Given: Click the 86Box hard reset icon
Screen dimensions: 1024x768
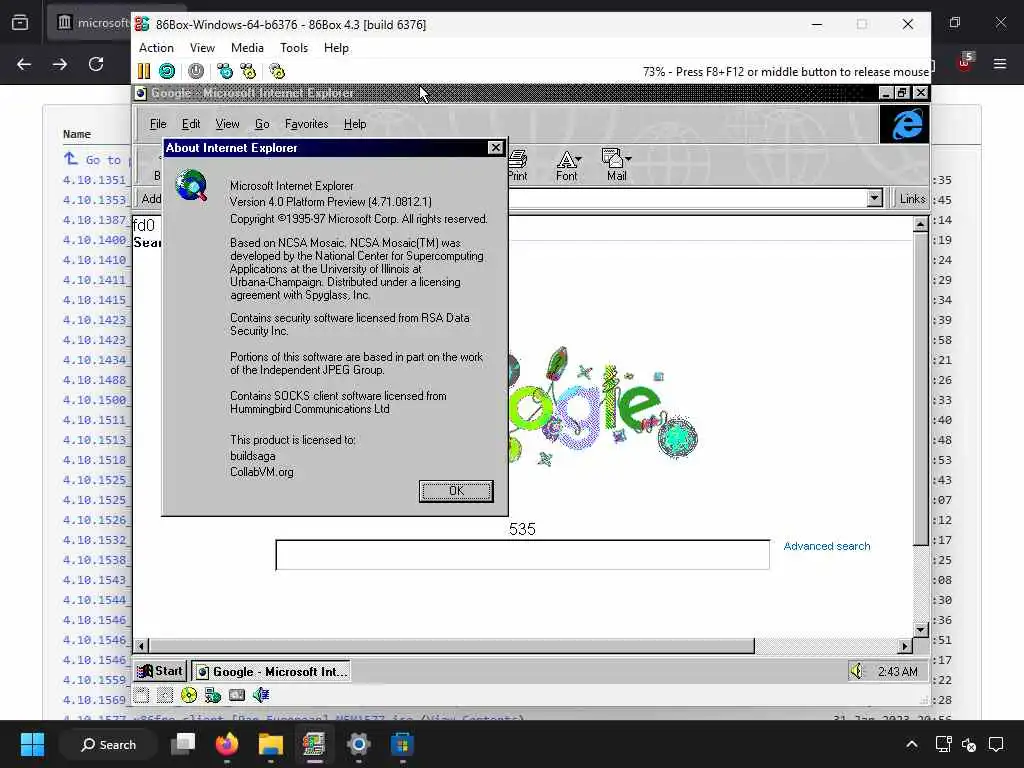Looking at the screenshot, I should 167,71.
